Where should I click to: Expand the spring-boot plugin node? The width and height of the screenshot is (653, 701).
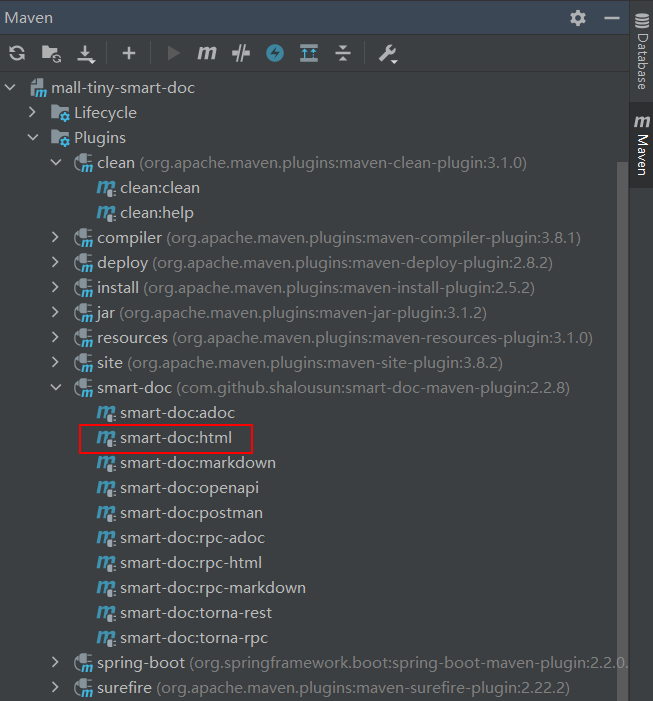(x=55, y=663)
